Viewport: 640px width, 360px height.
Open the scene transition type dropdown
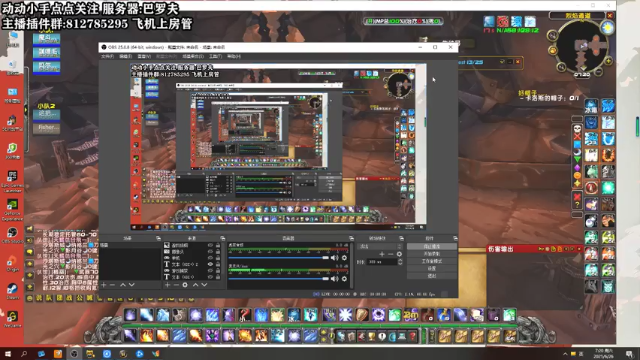[380, 247]
